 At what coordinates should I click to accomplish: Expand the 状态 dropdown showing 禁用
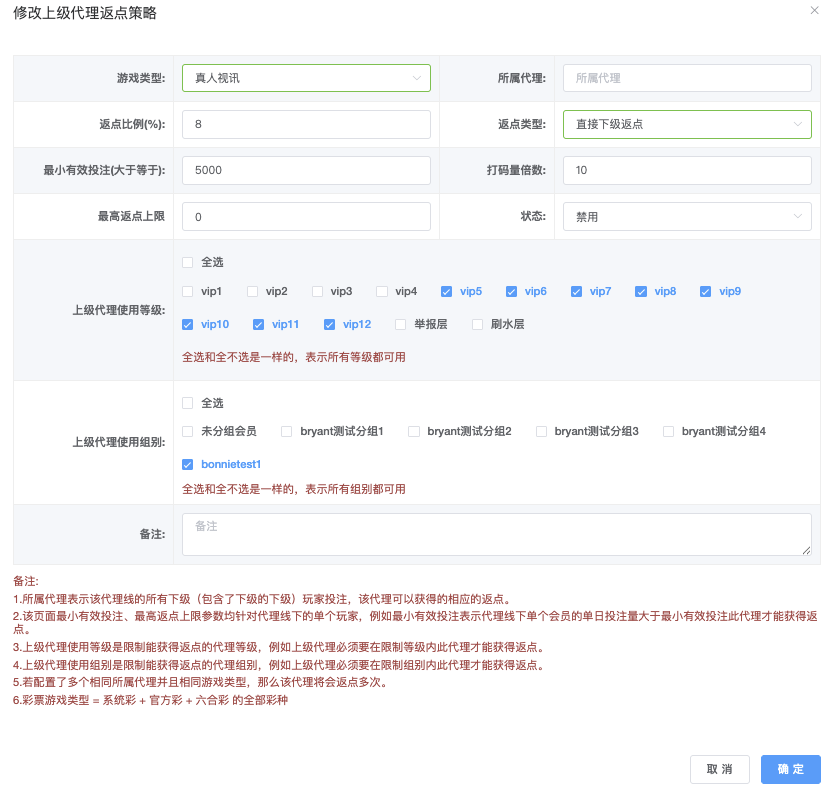[x=686, y=216]
